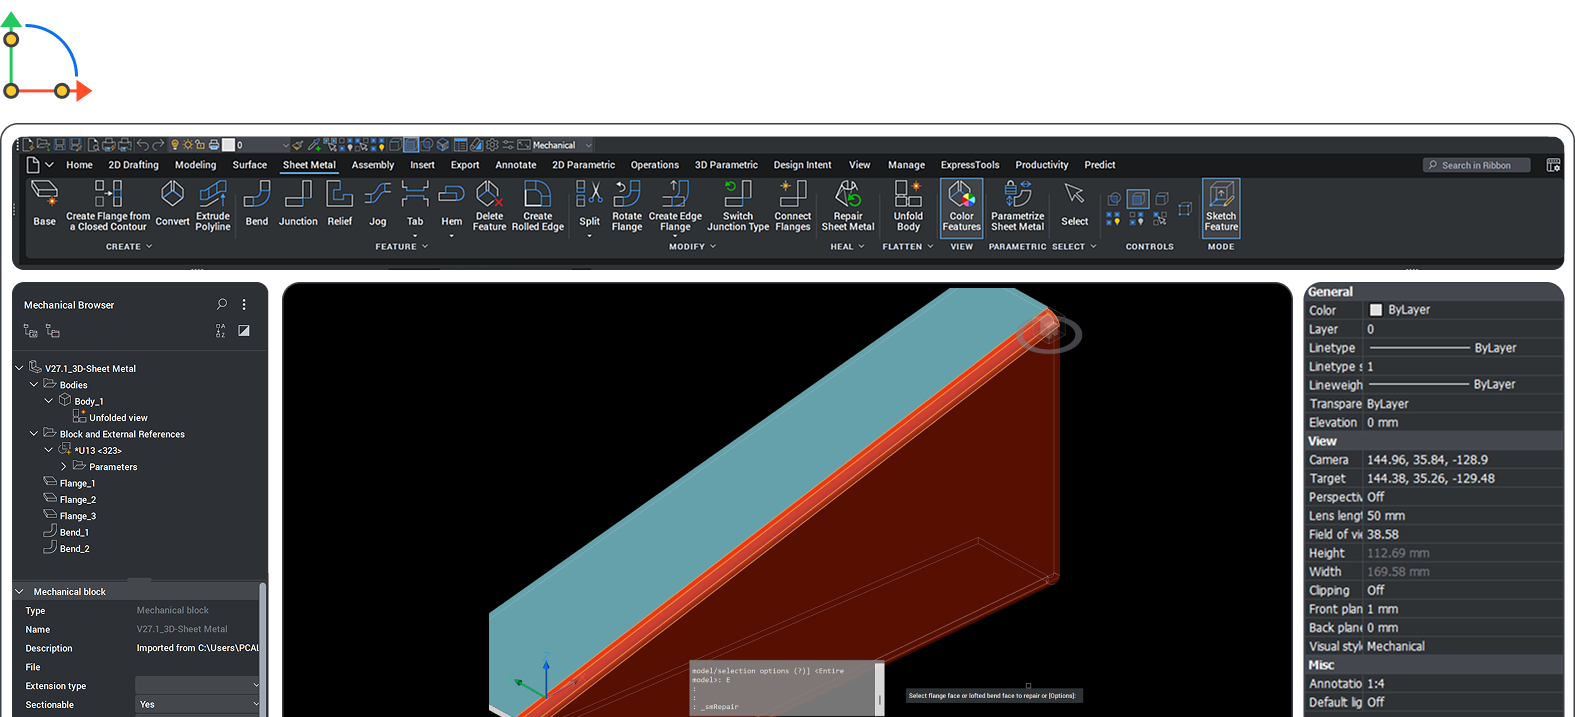Collapse the Bodies folder

(x=34, y=384)
